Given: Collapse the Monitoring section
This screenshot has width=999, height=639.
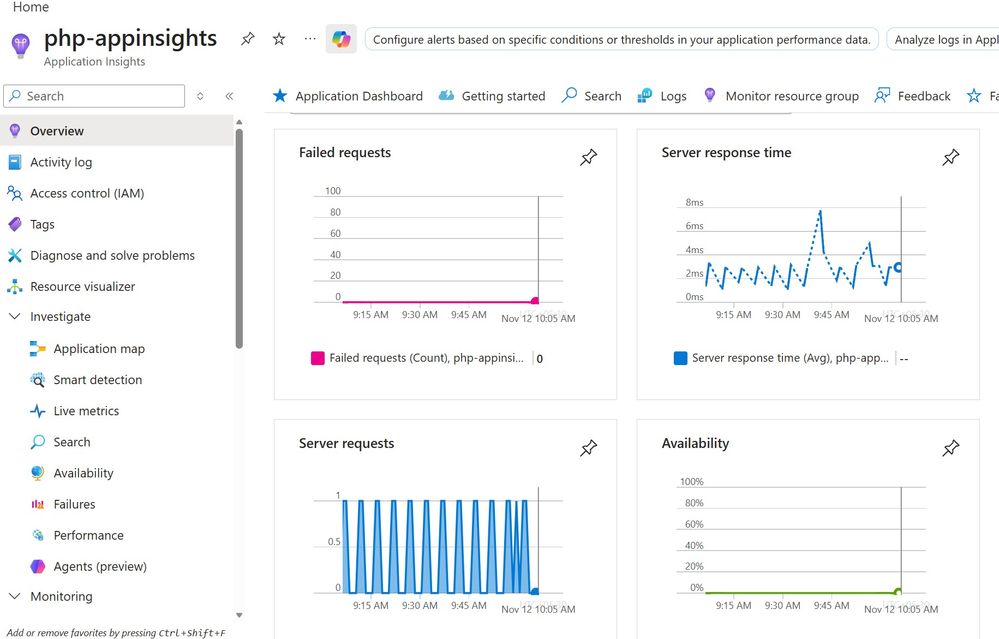Looking at the screenshot, I should [x=15, y=596].
